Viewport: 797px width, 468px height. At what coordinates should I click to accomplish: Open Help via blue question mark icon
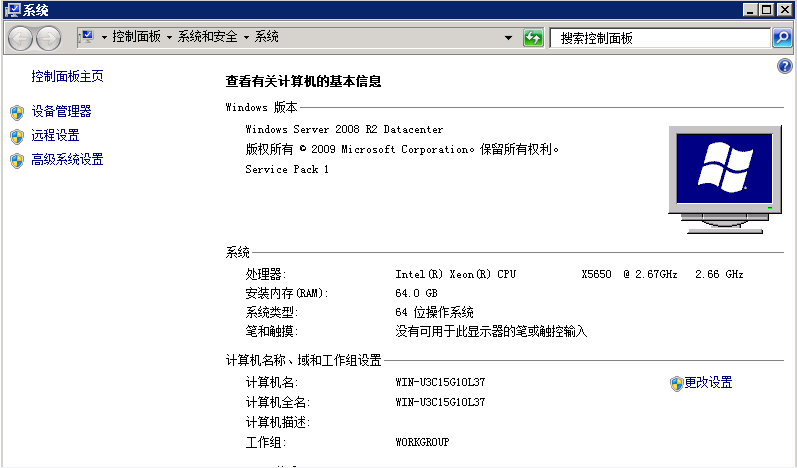784,66
